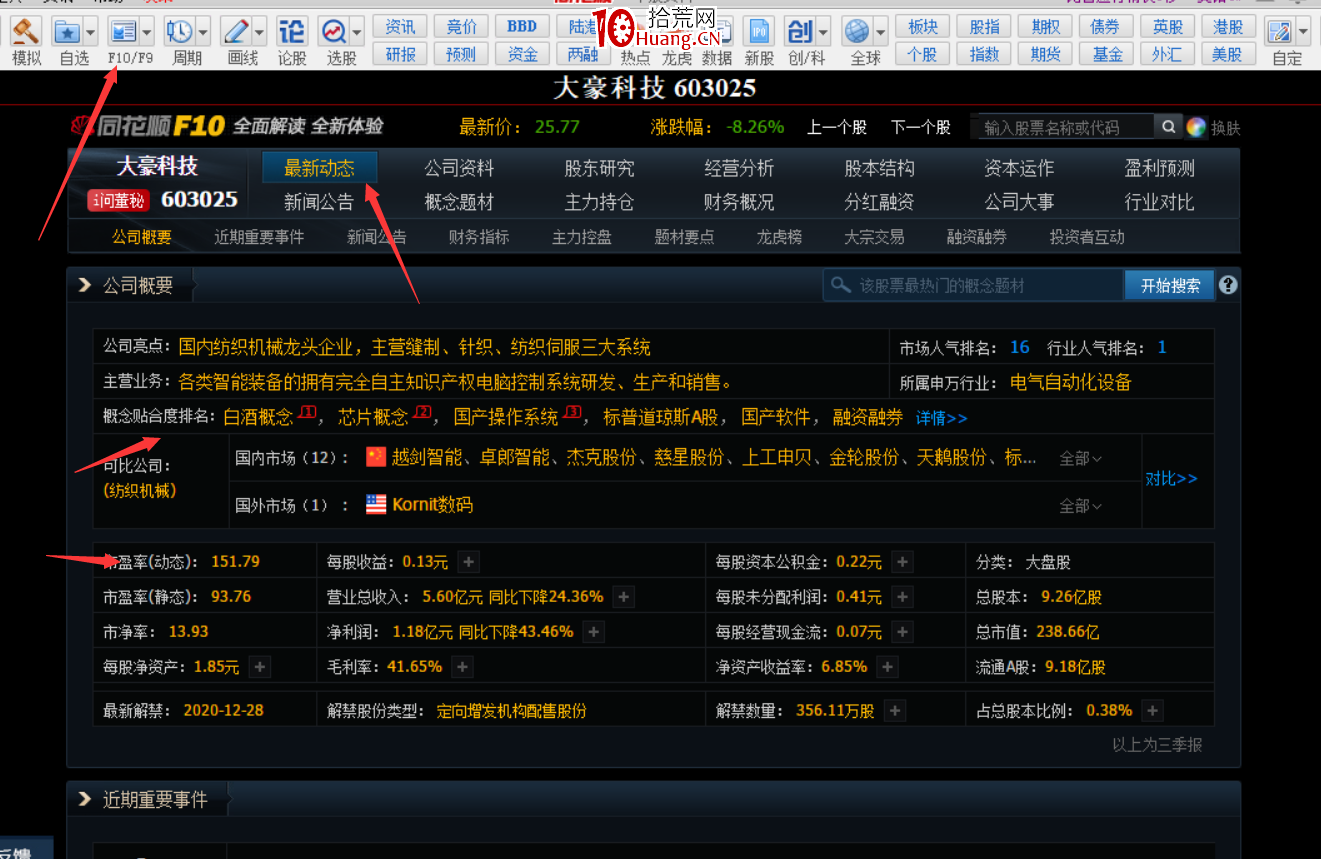
Task: Expand the 占总股本比例 plus icon
Action: pyautogui.click(x=1152, y=711)
